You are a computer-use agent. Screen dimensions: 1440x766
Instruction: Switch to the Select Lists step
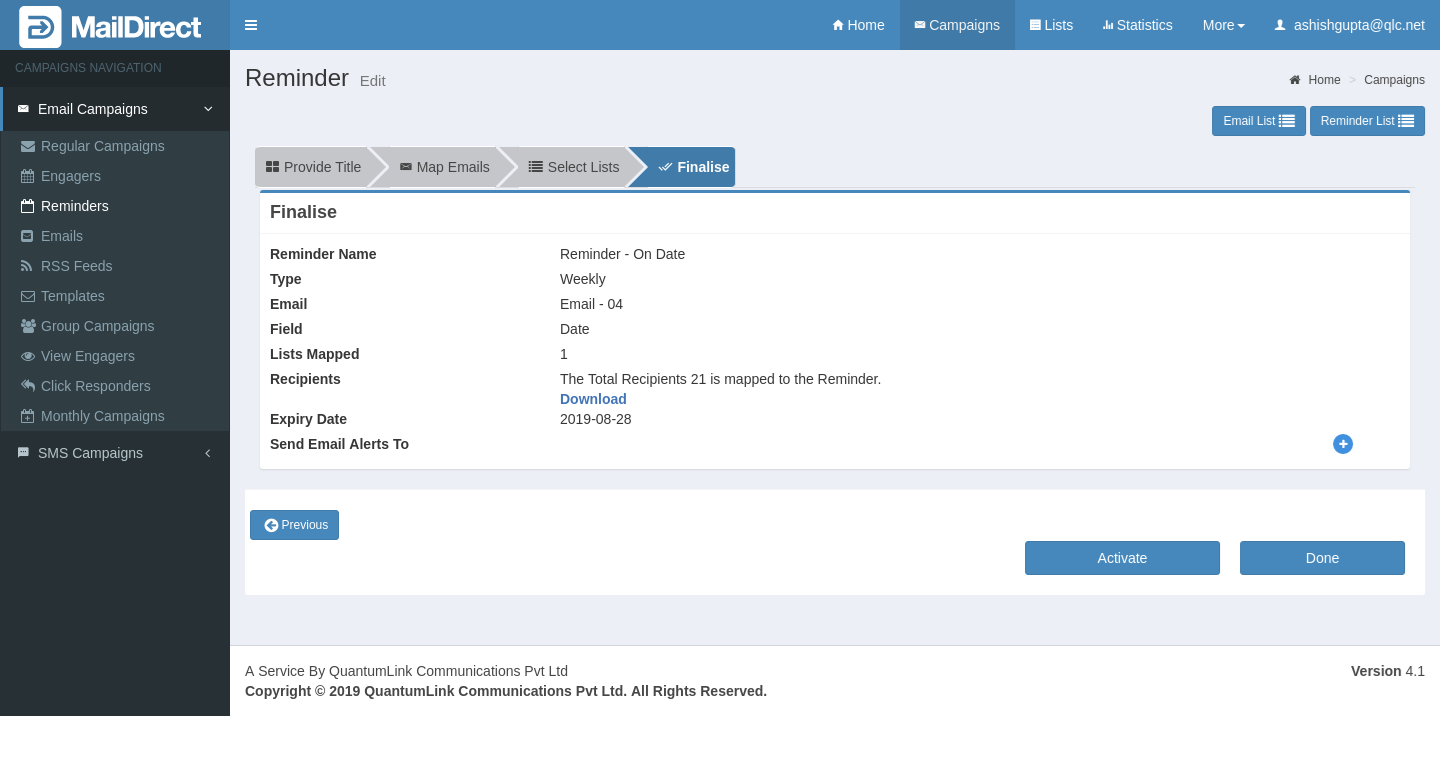(x=573, y=167)
